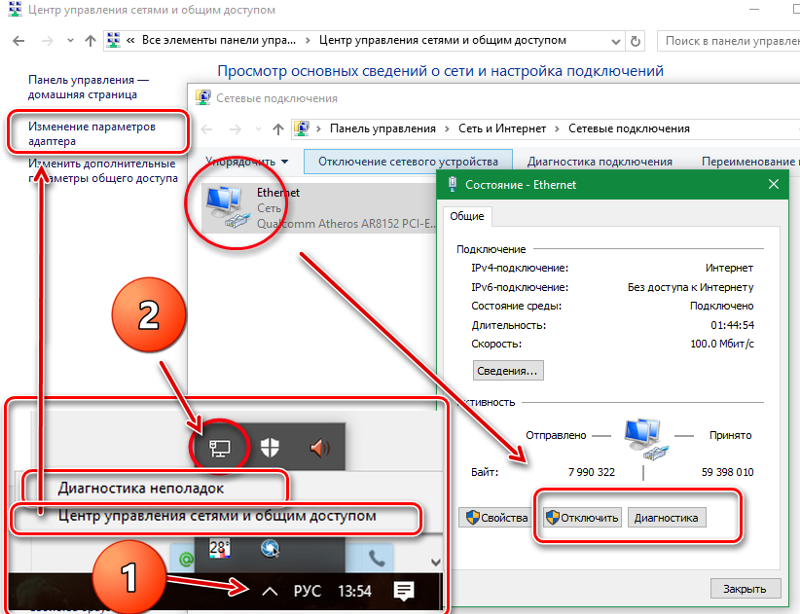Click forward arrow in Control Panel window
The height and width of the screenshot is (614, 800).
[x=47, y=41]
